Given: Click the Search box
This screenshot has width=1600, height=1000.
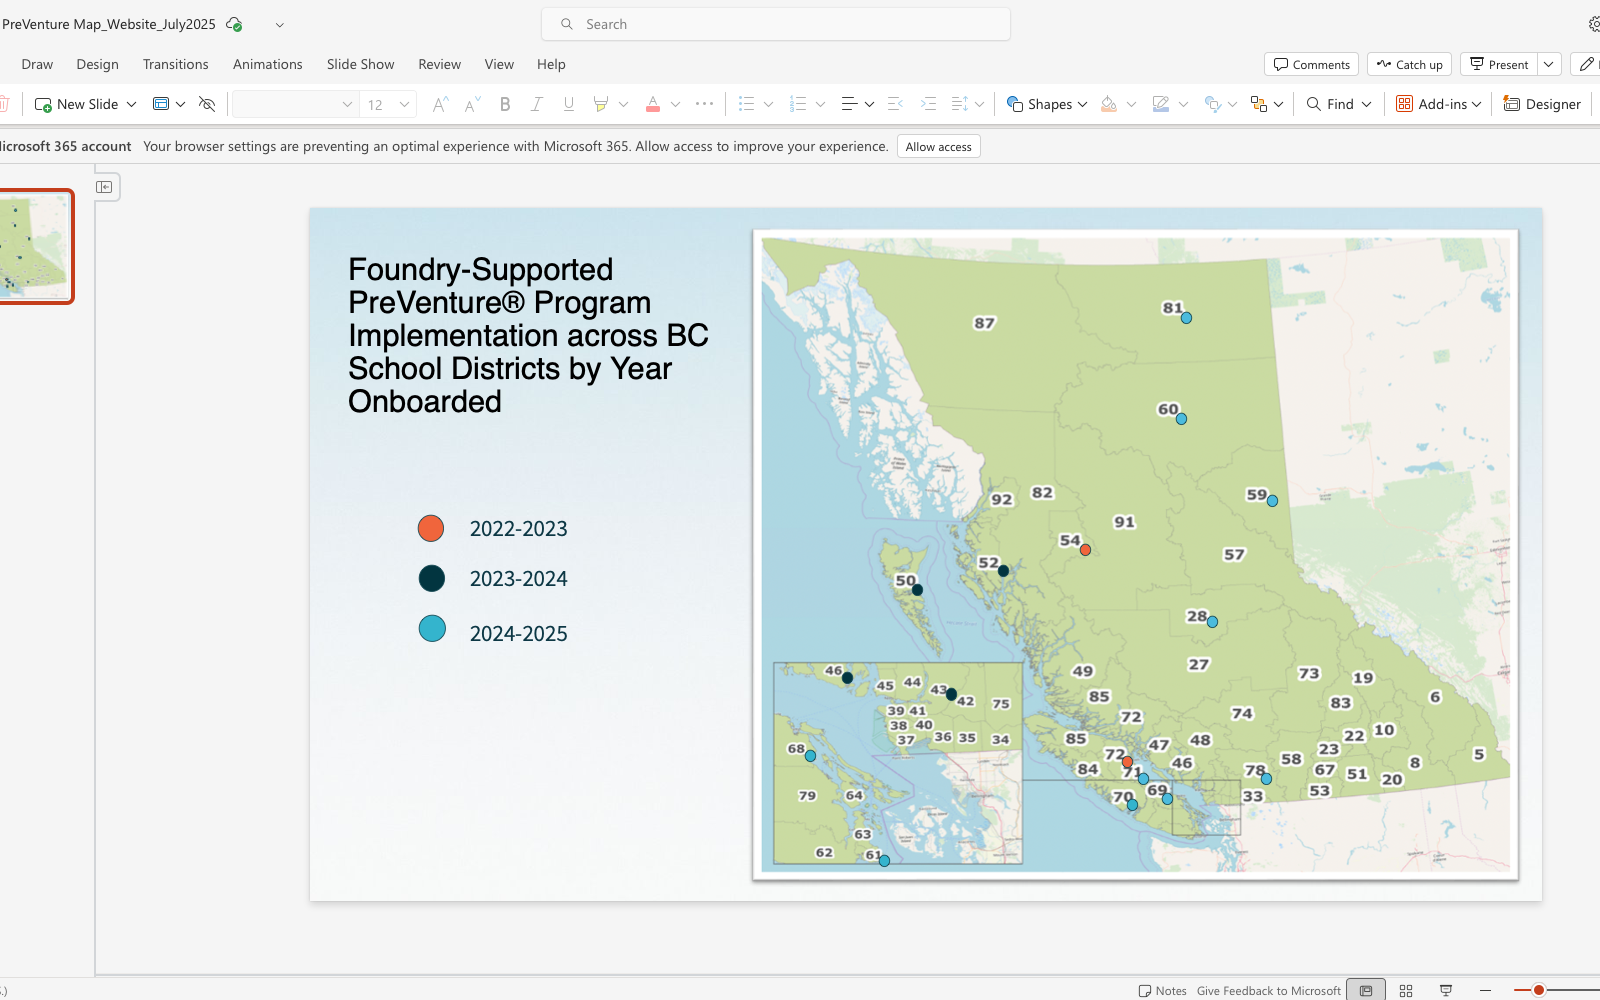Looking at the screenshot, I should click(x=776, y=24).
